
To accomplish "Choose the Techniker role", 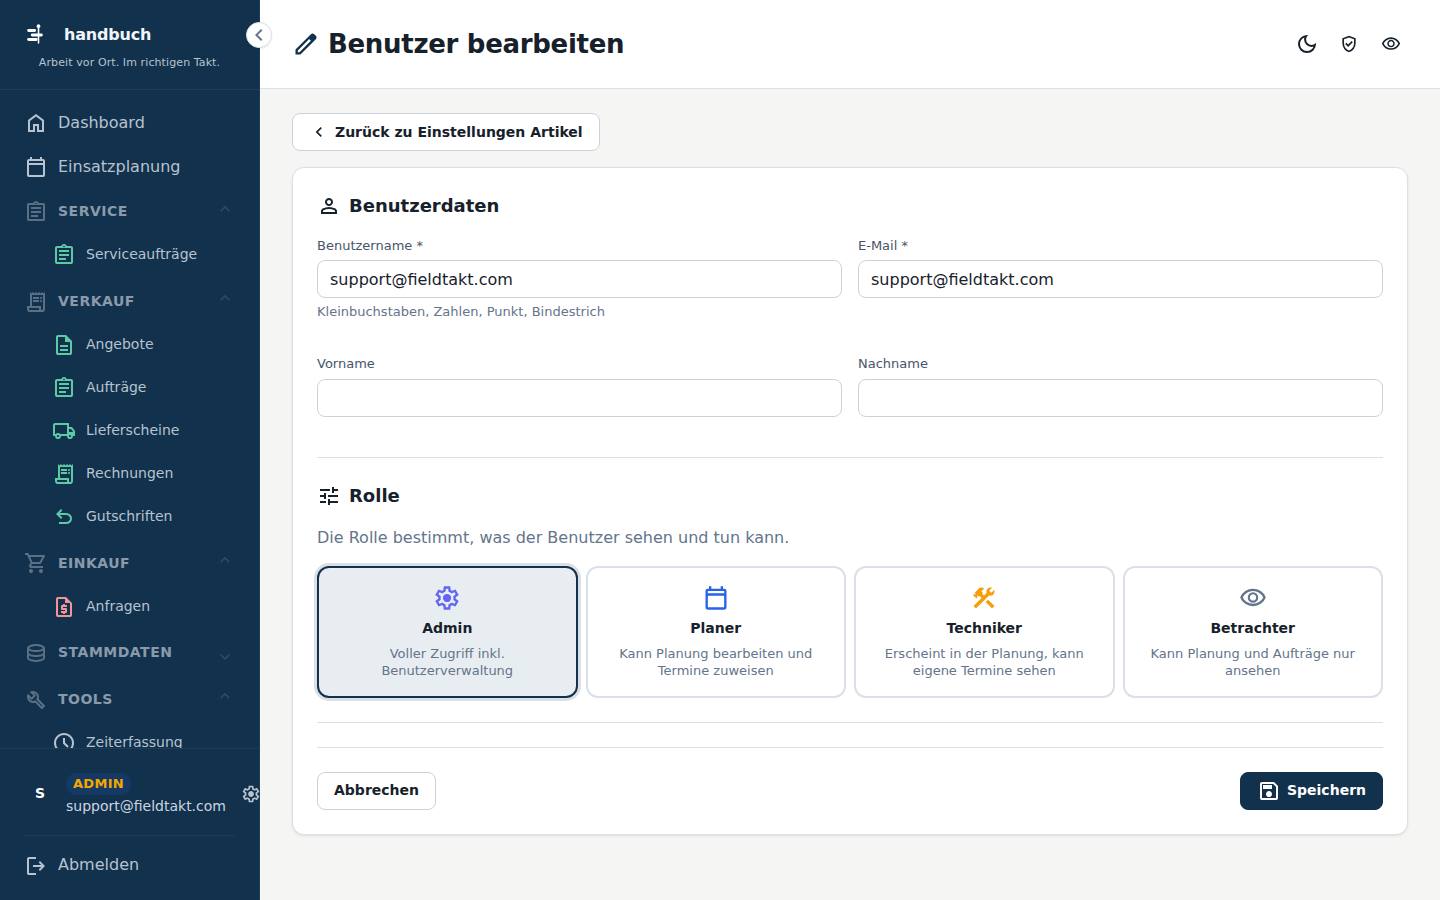I will pyautogui.click(x=984, y=632).
